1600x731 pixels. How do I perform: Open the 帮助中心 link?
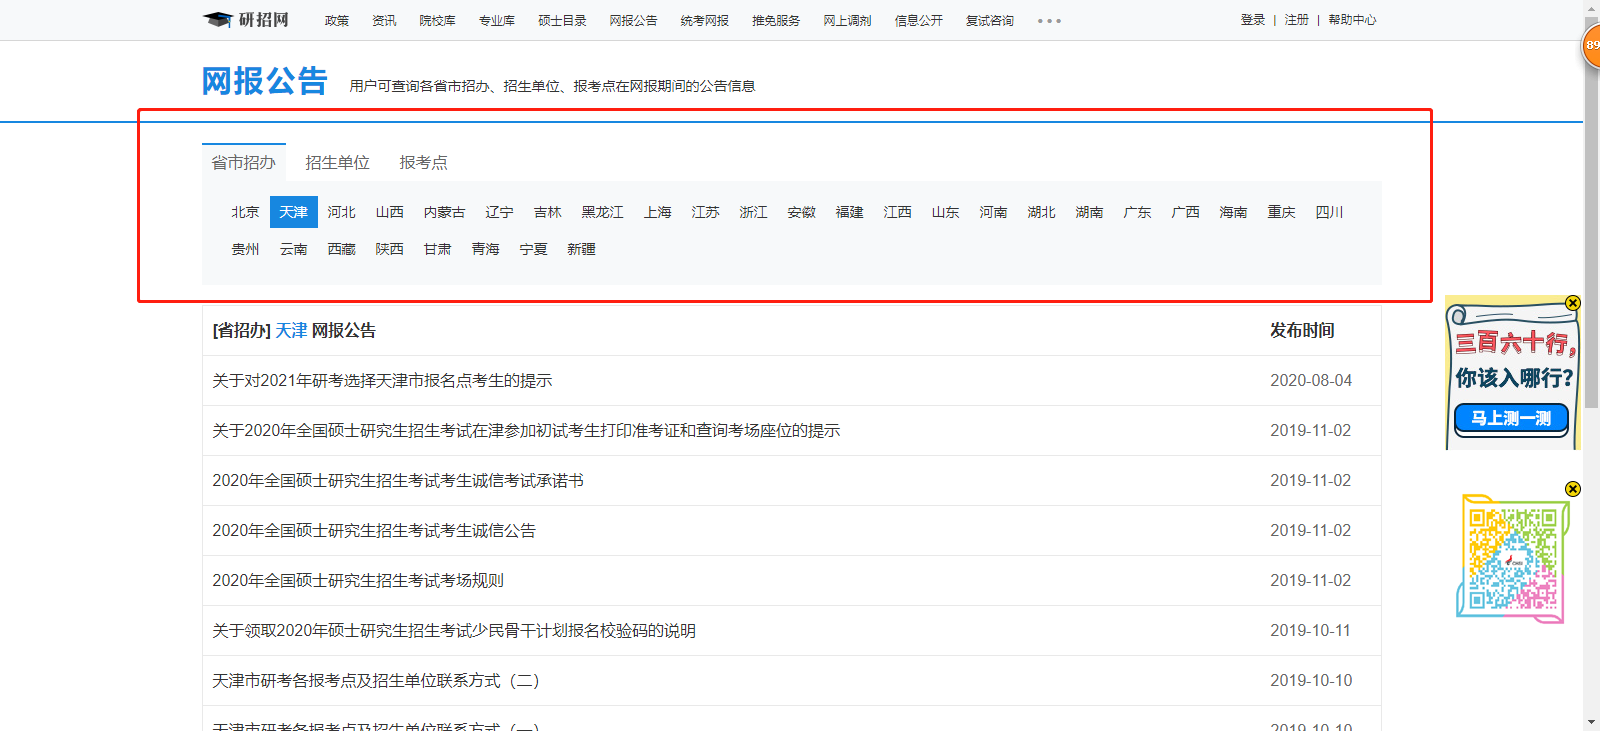tap(1352, 20)
